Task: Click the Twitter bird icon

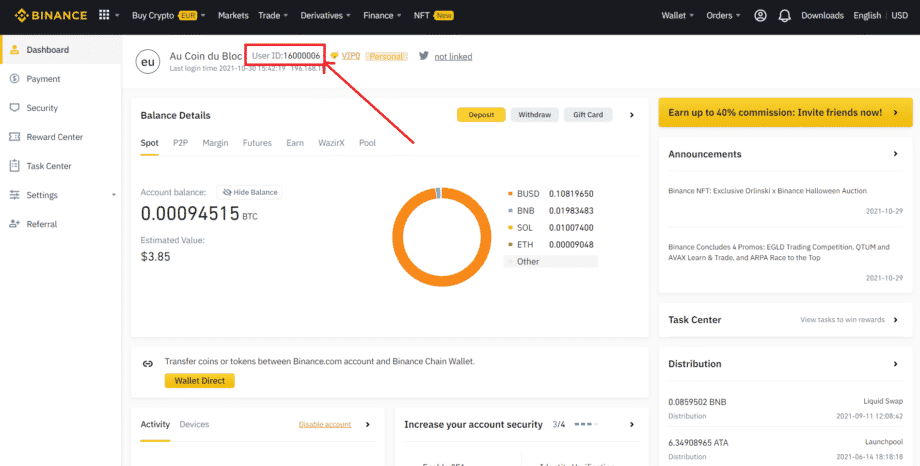Action: coord(424,56)
